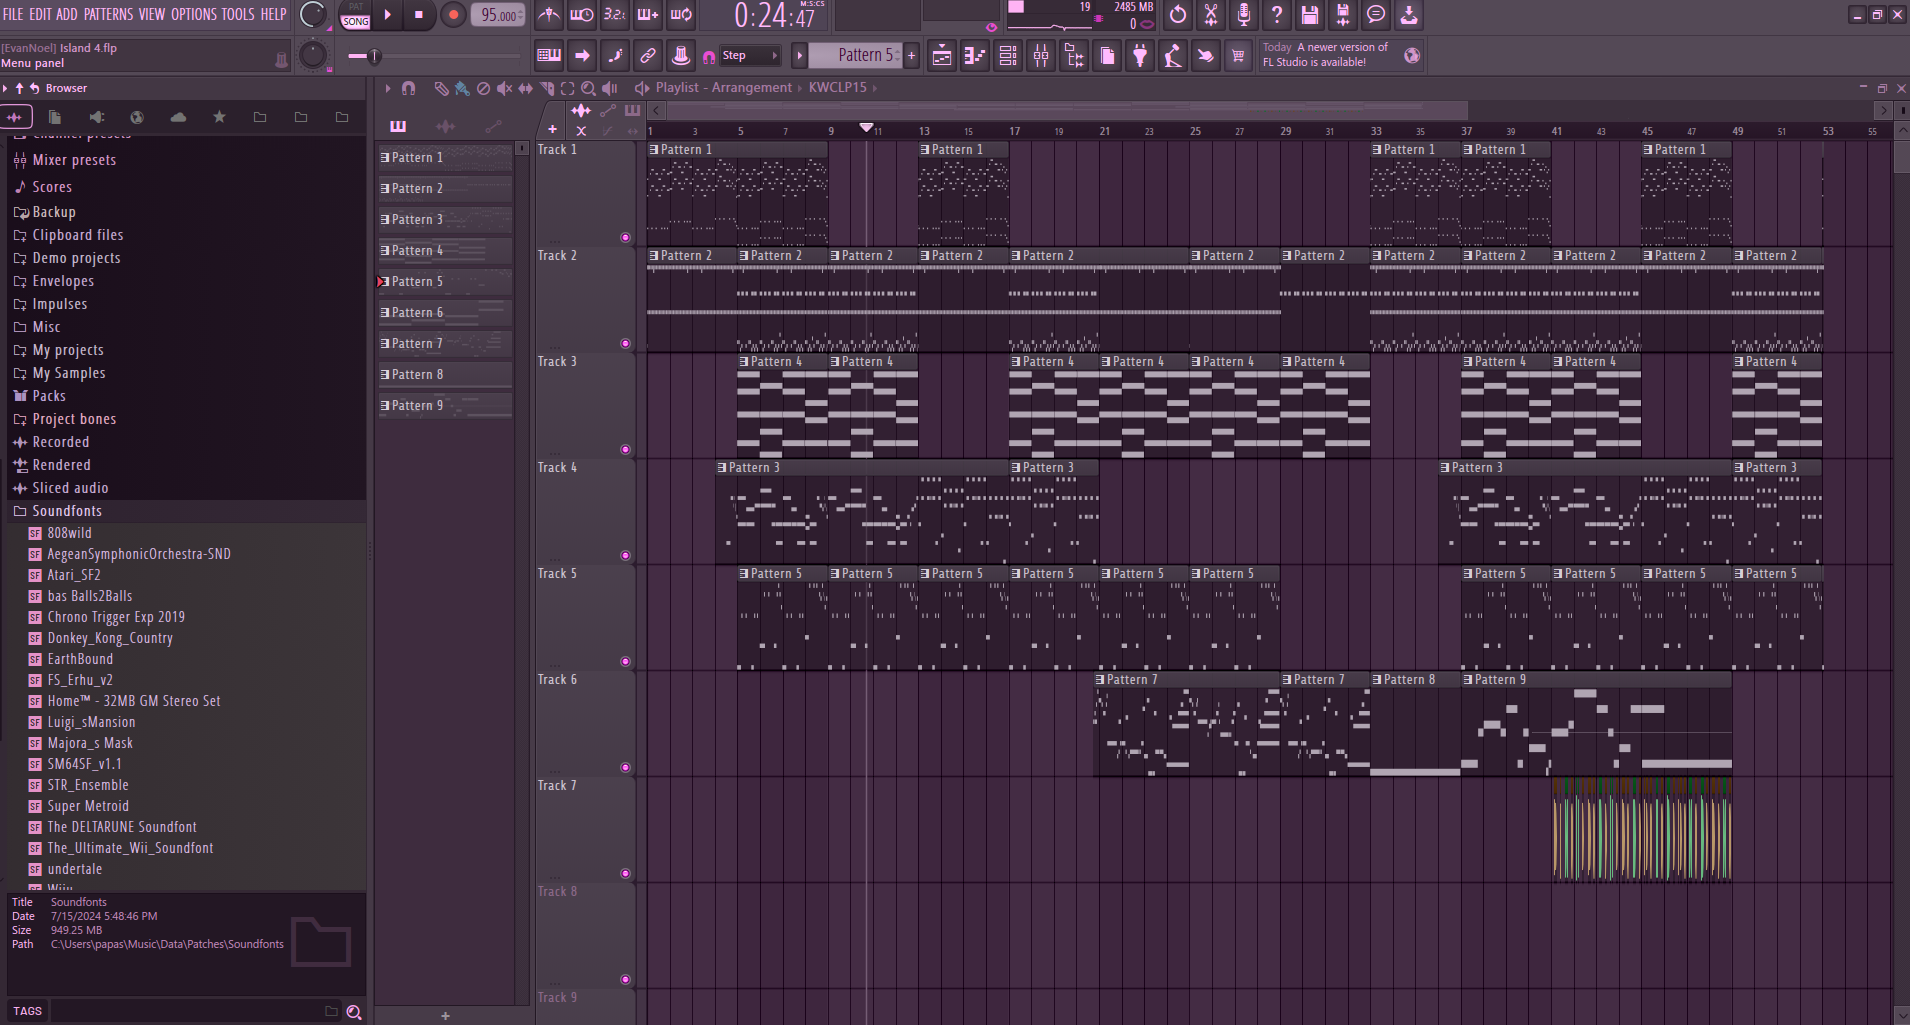The height and width of the screenshot is (1025, 1910).
Task: Open the Mixer window icon
Action: [1041, 56]
